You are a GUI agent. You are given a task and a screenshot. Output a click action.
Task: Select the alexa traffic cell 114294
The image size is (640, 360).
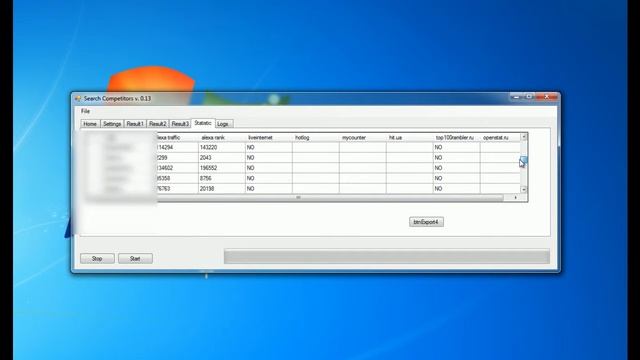(x=177, y=147)
